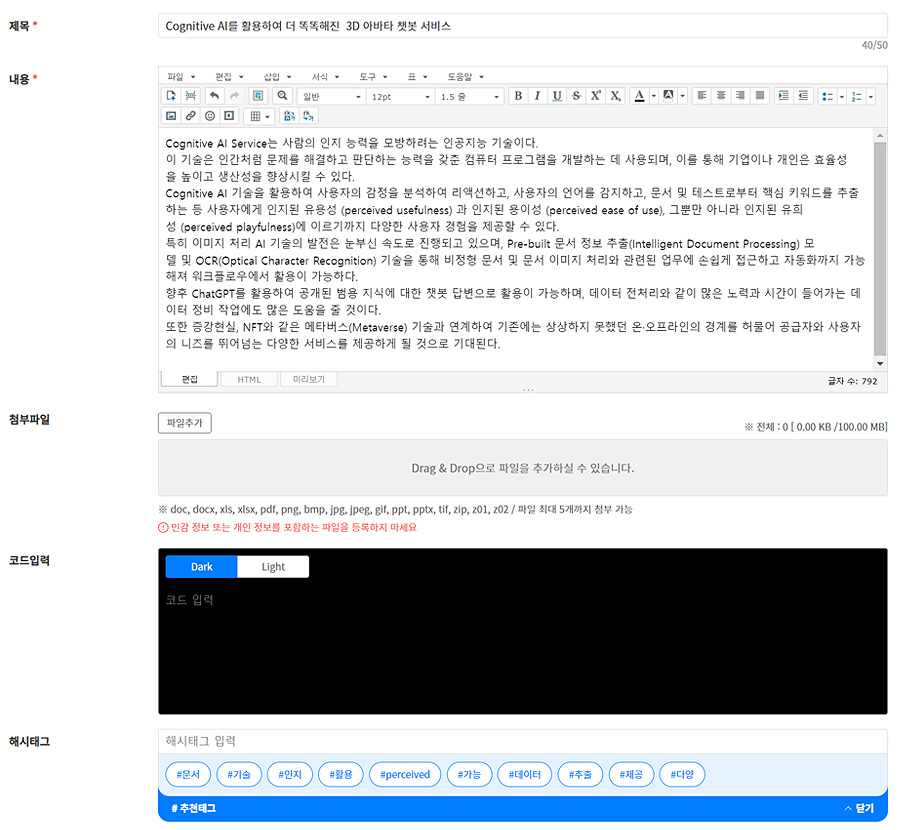Insert bulleted list
Viewport: 900px width, 830px height.
pyautogui.click(x=827, y=96)
